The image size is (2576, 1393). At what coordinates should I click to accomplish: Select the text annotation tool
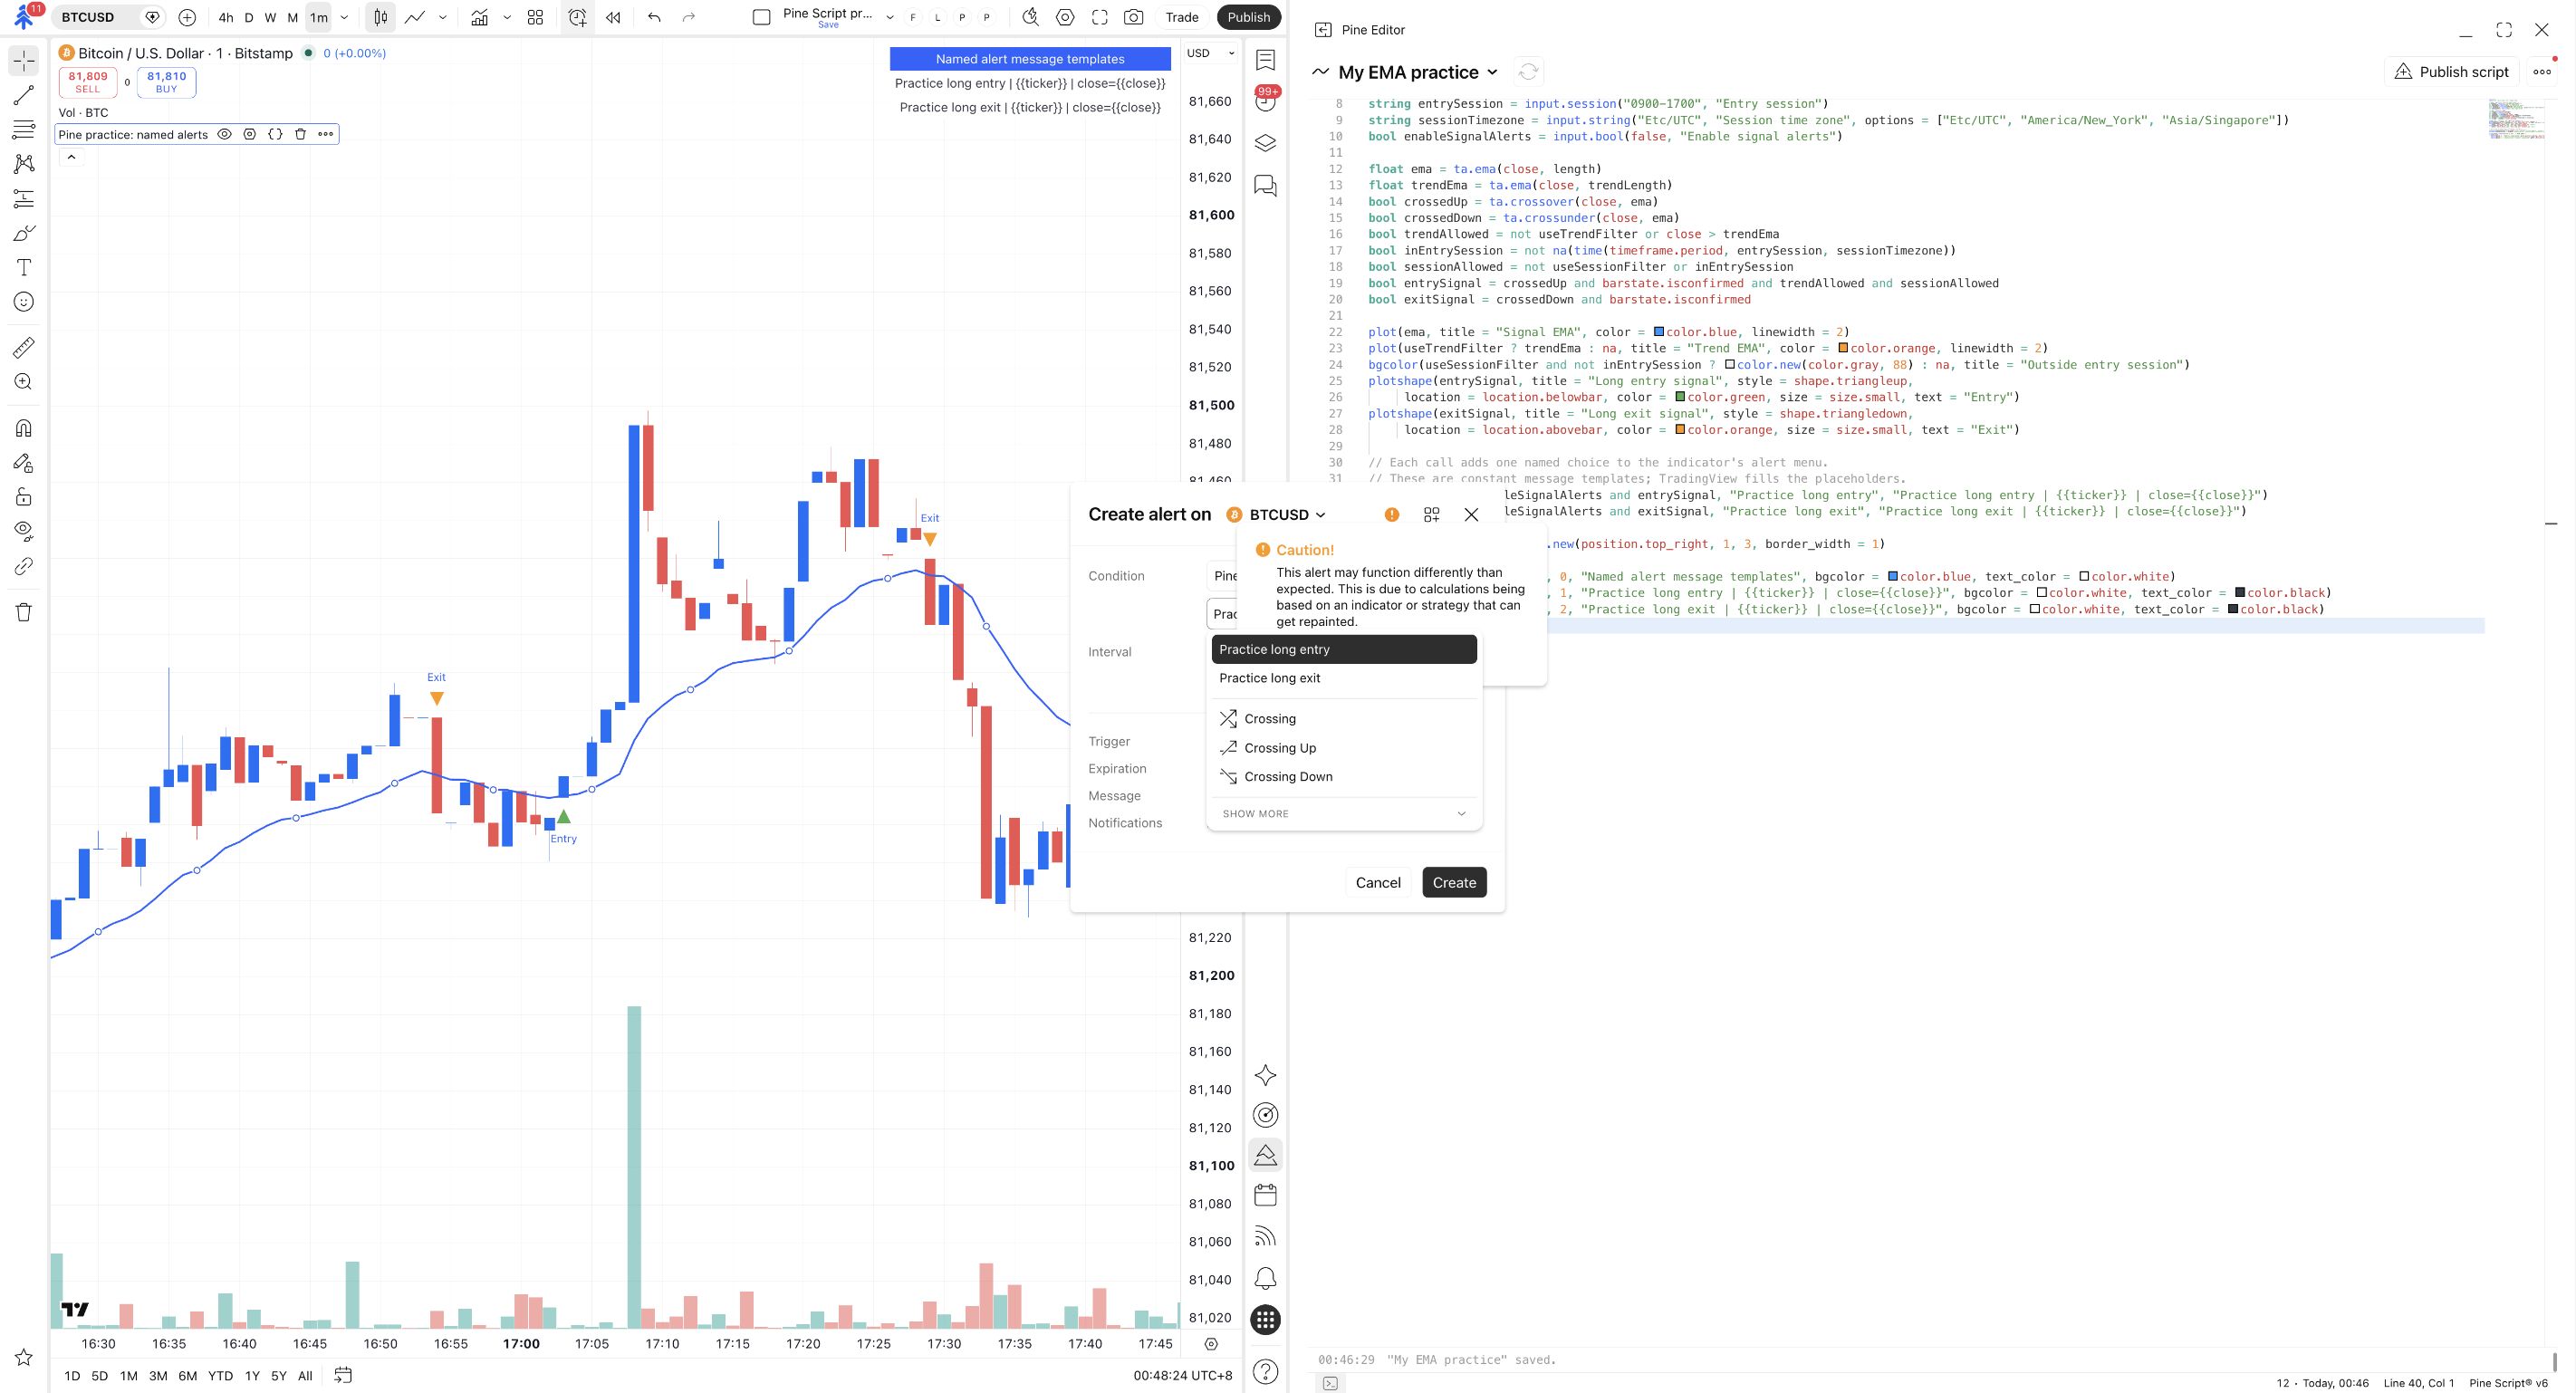coord(24,267)
